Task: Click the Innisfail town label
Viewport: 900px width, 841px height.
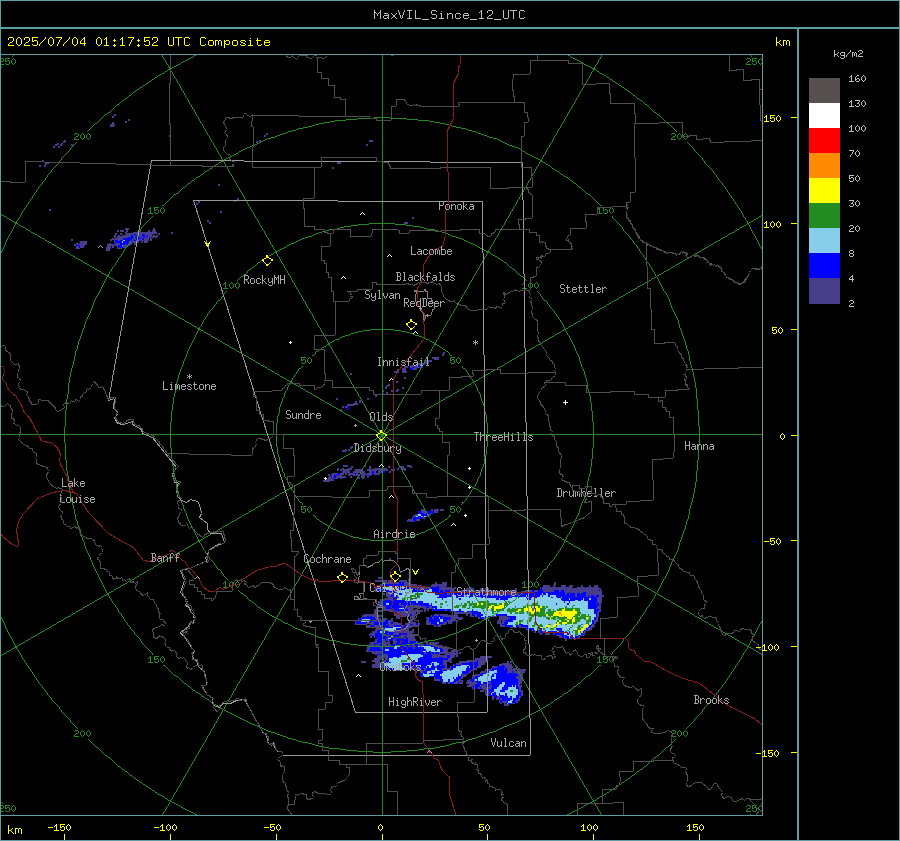Action: [x=404, y=362]
